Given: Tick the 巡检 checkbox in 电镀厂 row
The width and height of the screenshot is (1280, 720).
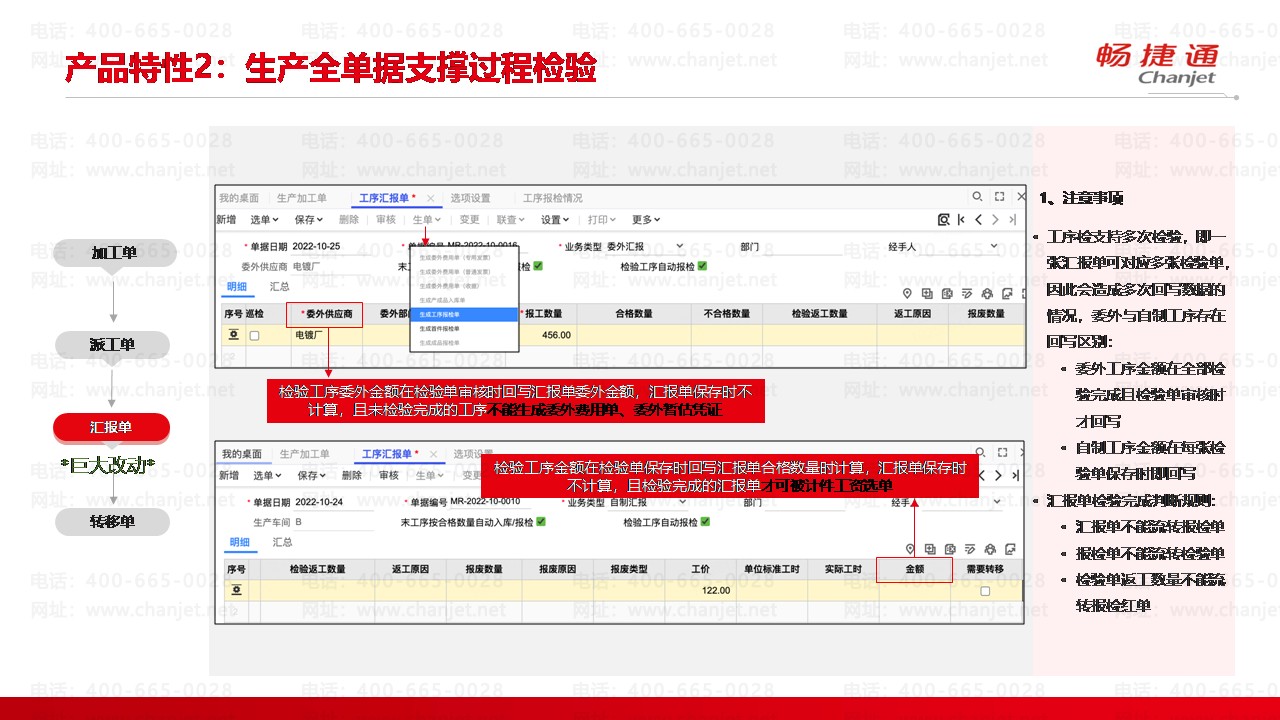Looking at the screenshot, I should [254, 335].
